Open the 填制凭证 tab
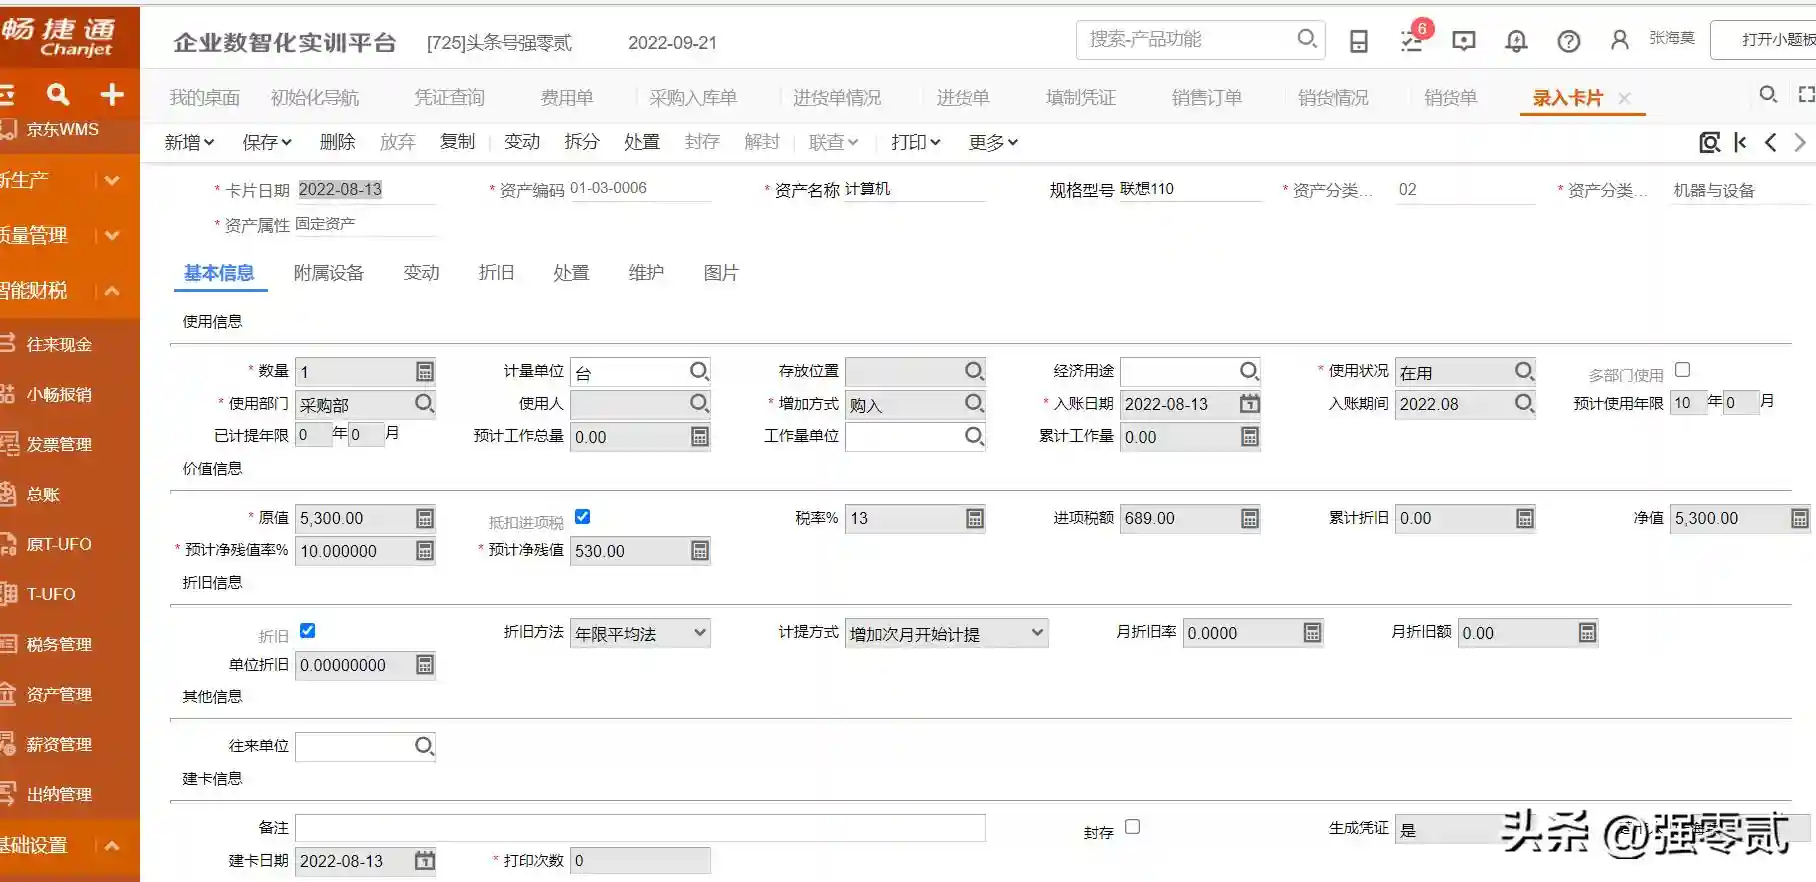The width and height of the screenshot is (1816, 882). point(1080,98)
